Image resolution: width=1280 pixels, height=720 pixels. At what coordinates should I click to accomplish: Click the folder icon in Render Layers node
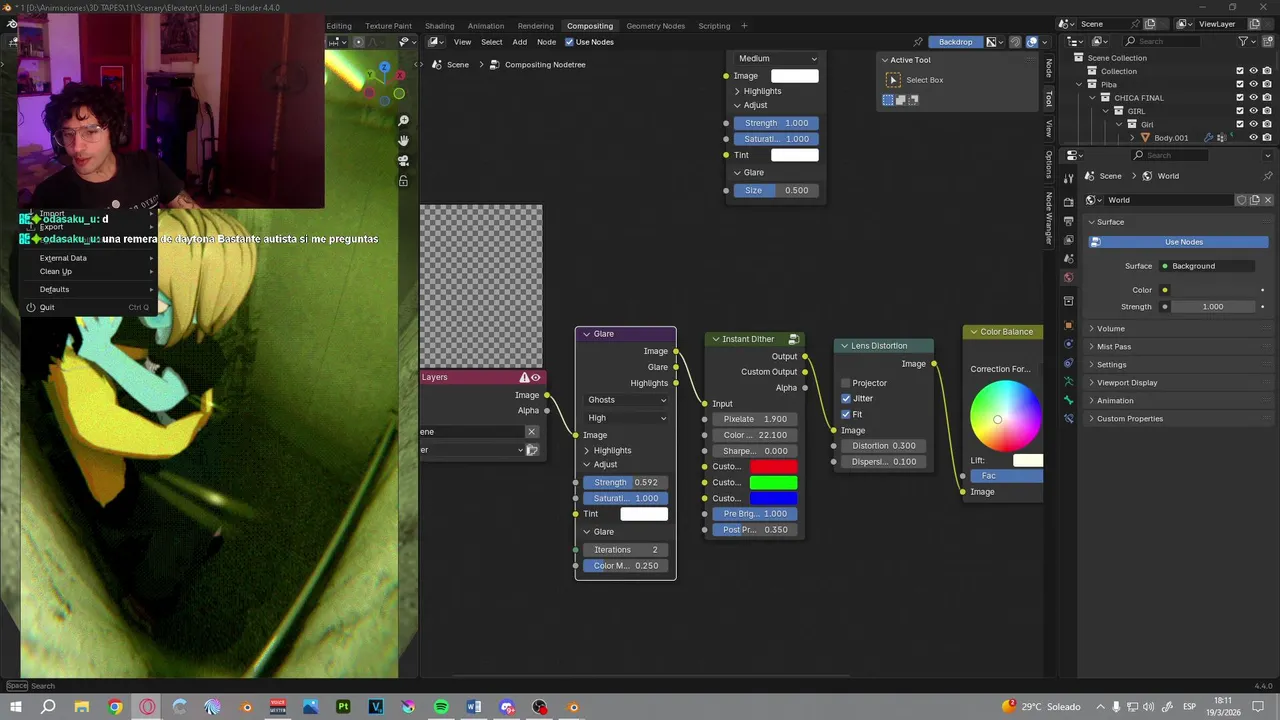point(532,450)
